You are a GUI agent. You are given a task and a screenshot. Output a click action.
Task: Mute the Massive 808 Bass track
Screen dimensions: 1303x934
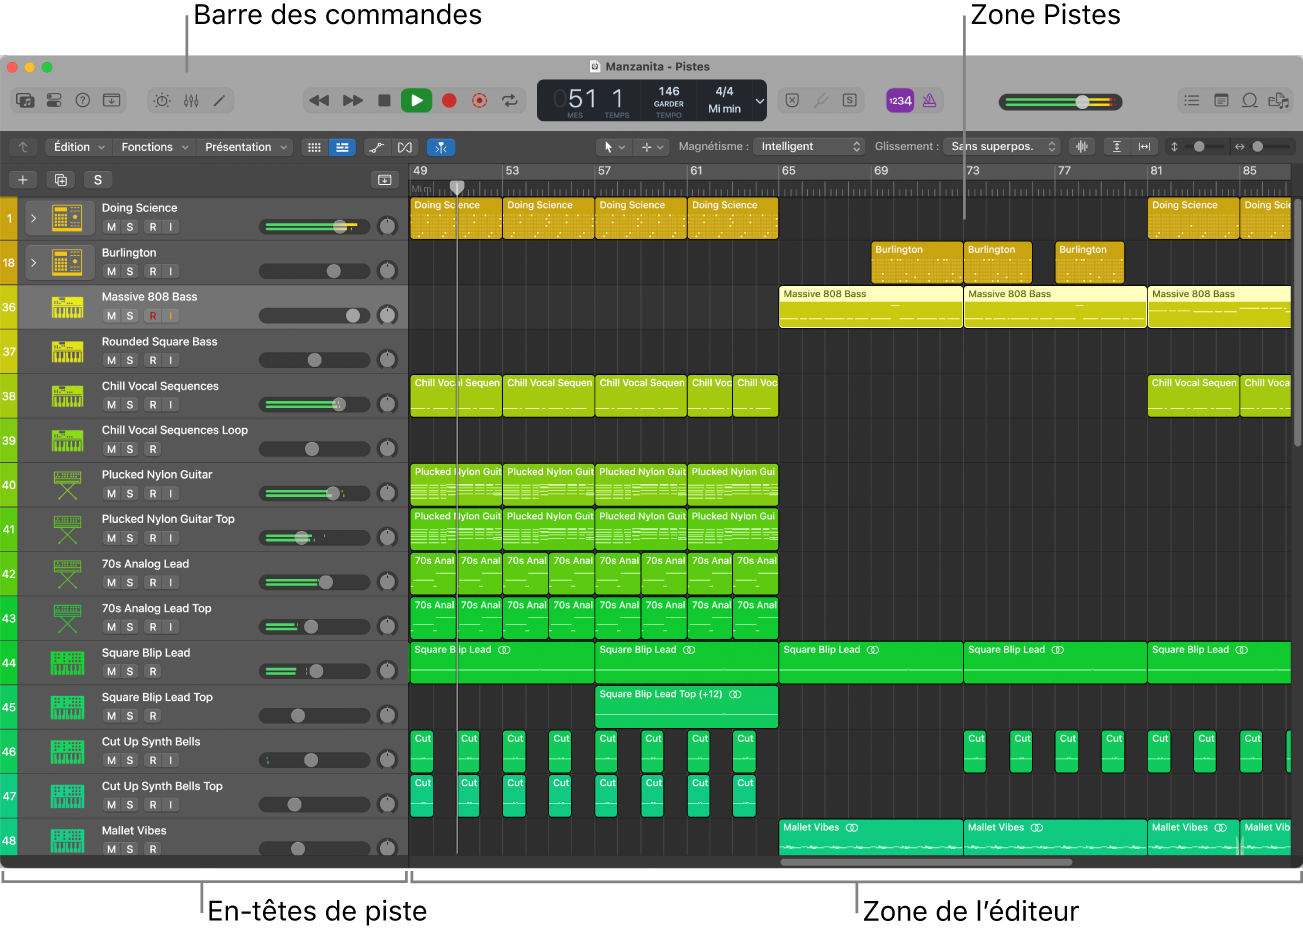pos(110,315)
